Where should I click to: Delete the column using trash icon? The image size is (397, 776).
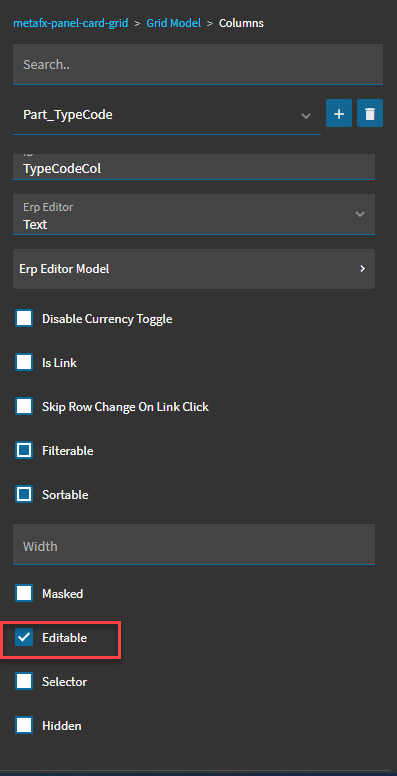370,113
